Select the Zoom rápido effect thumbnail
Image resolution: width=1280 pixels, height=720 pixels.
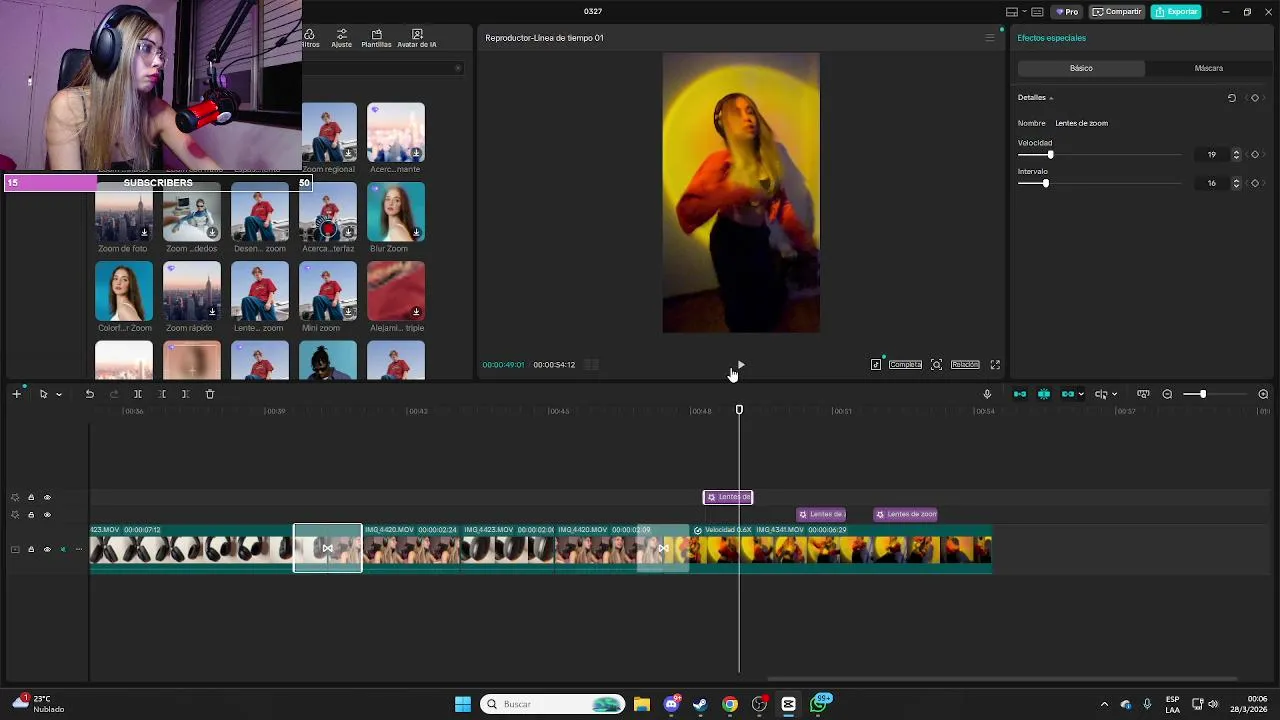[x=192, y=291]
